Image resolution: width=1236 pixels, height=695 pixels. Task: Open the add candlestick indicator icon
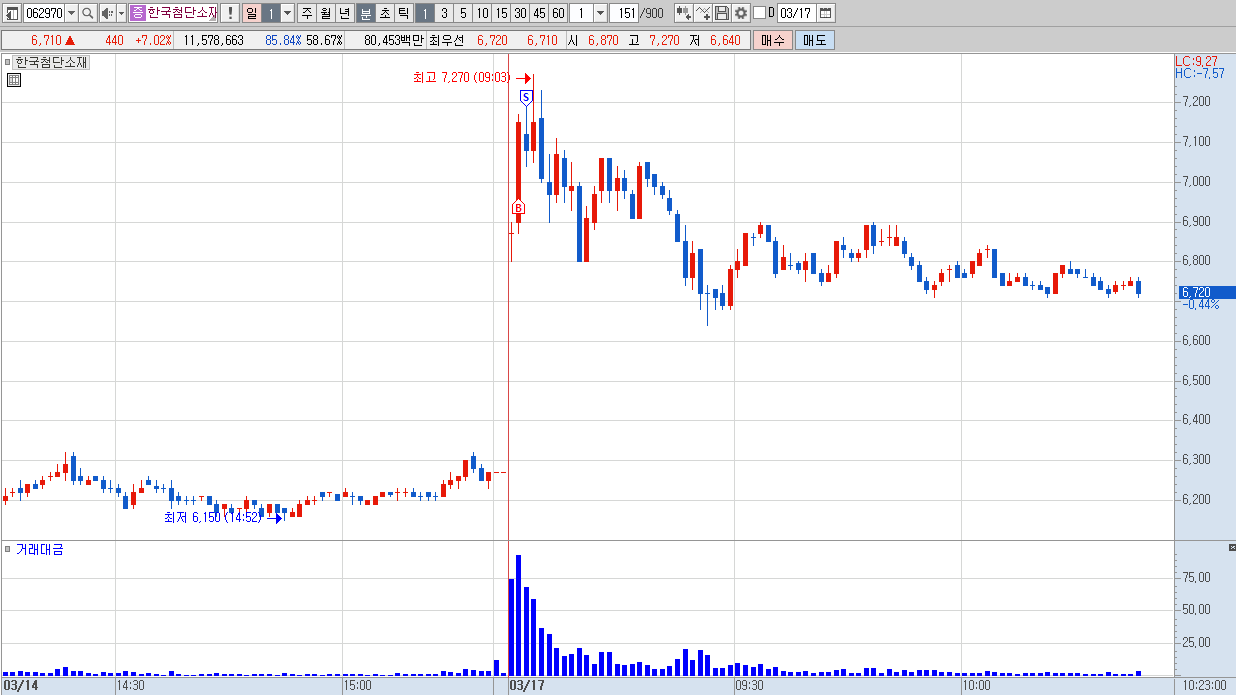click(x=684, y=13)
